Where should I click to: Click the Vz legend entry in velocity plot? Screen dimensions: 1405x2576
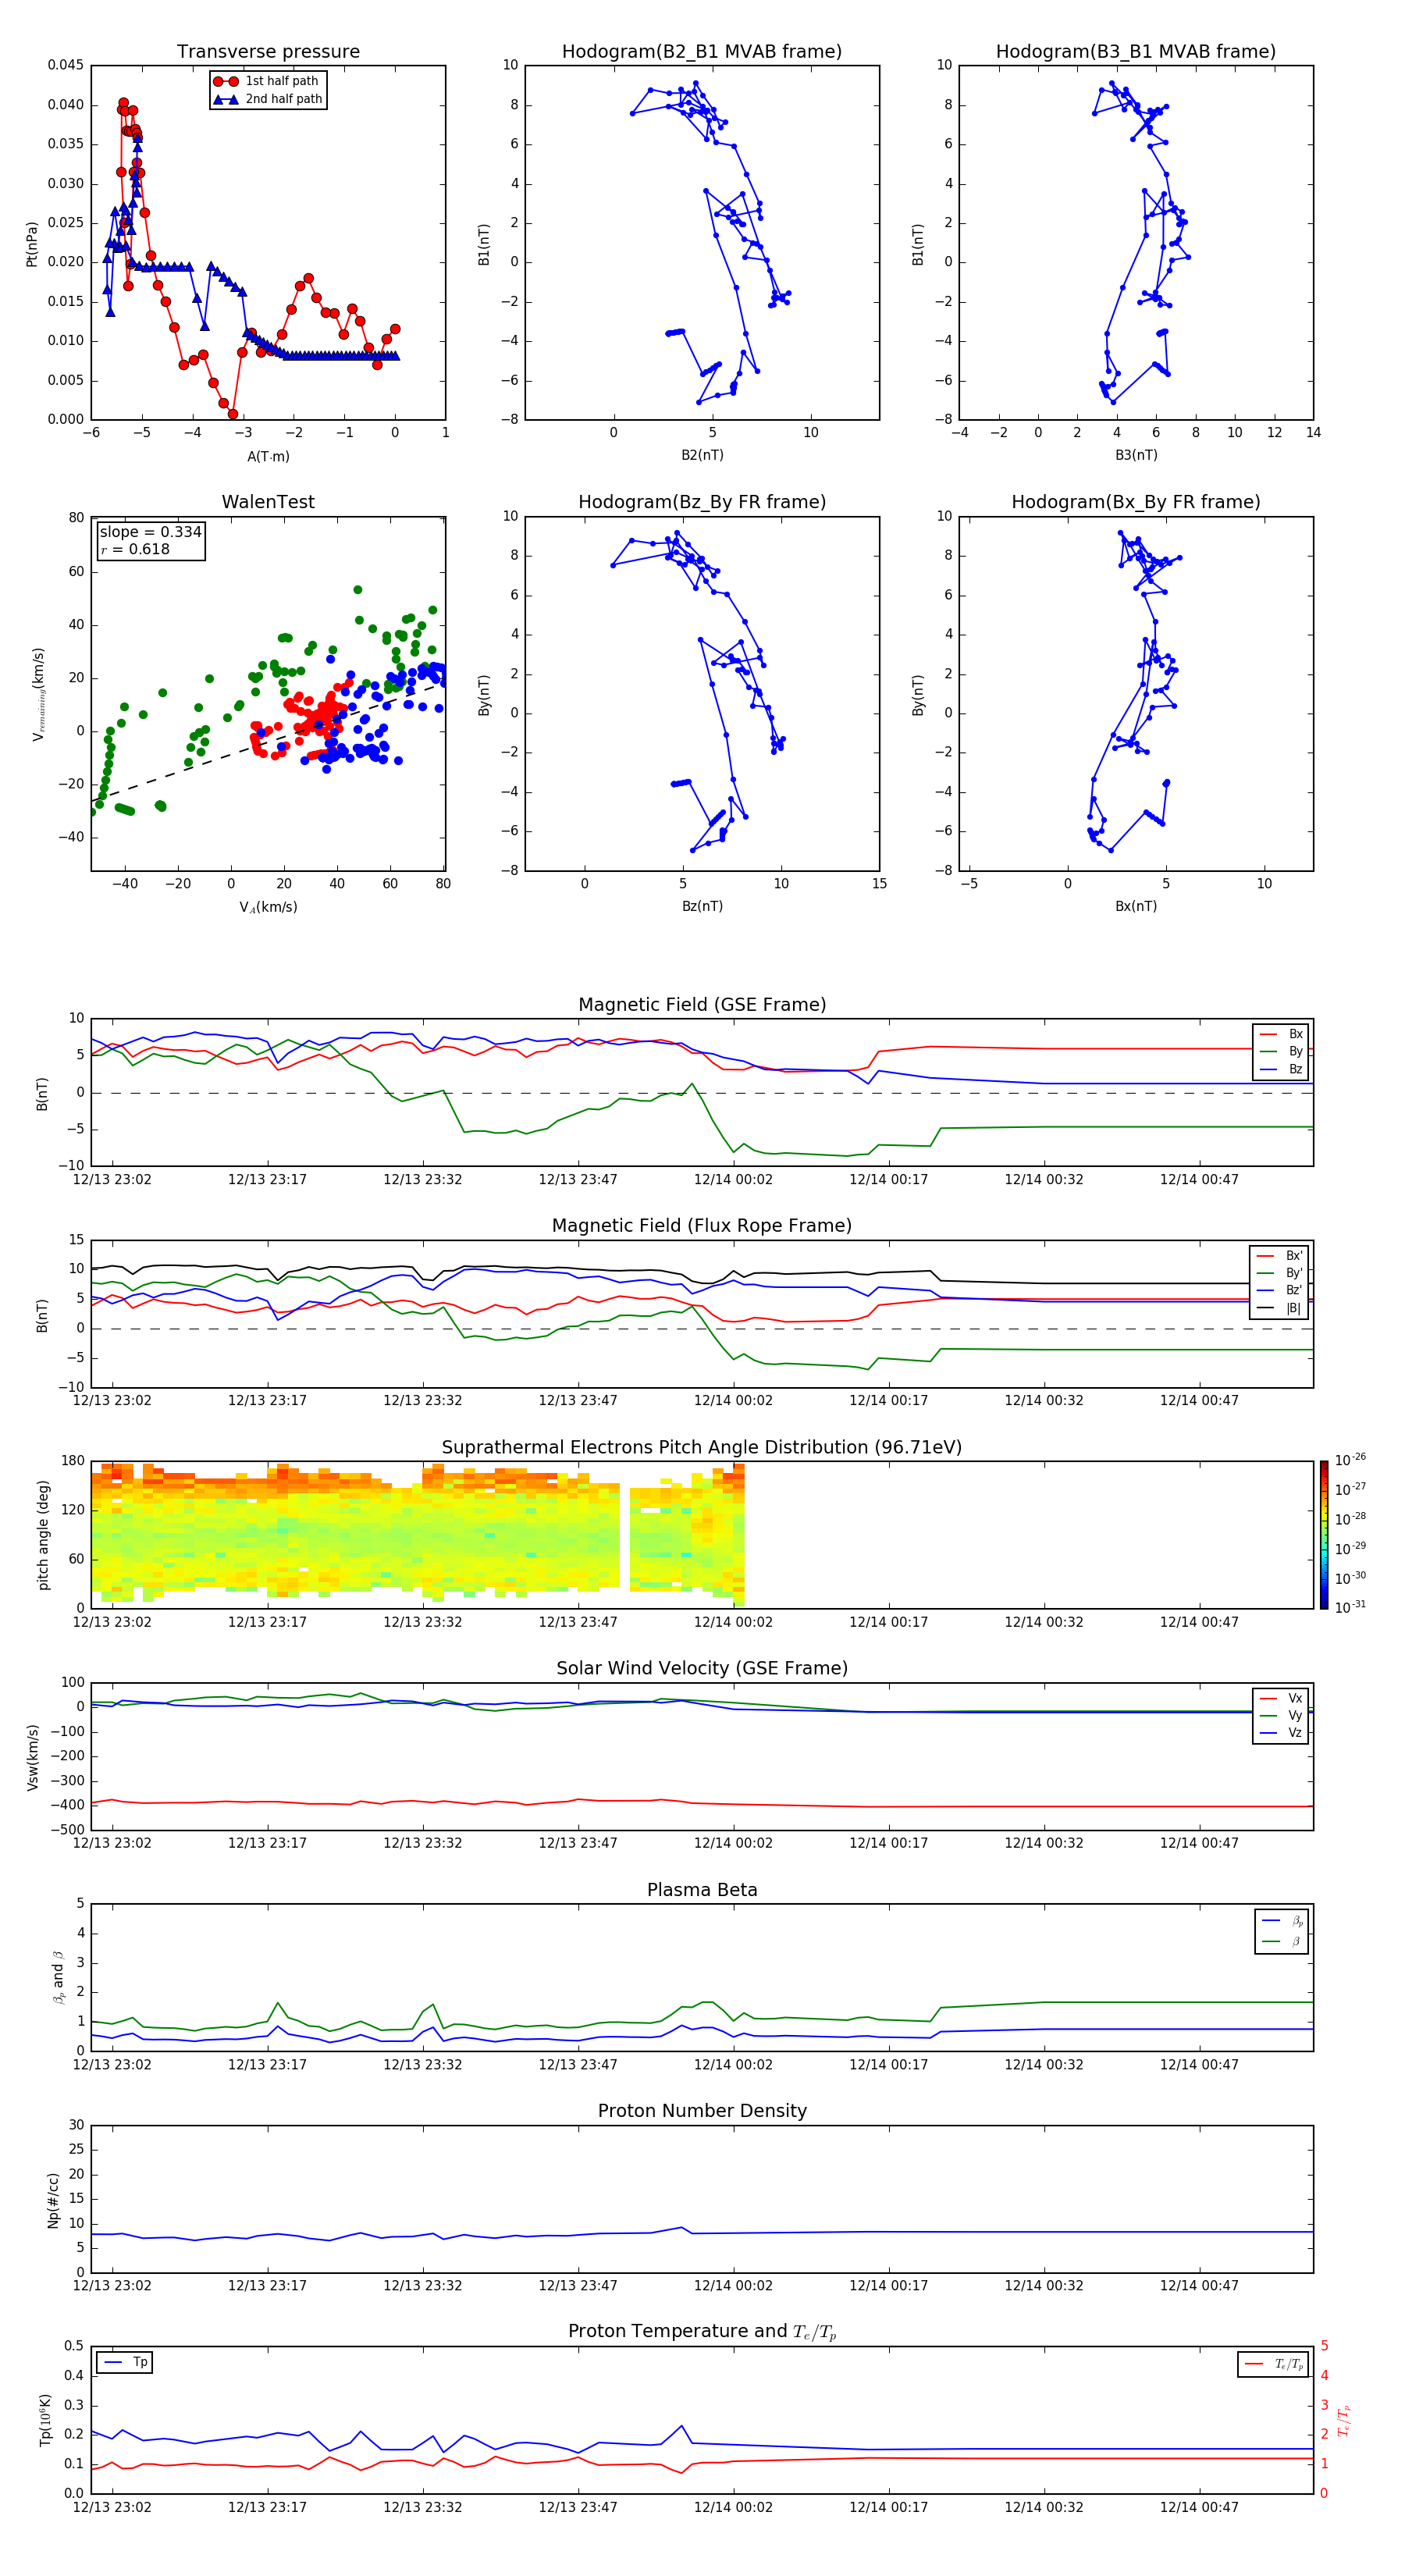coord(1281,1733)
